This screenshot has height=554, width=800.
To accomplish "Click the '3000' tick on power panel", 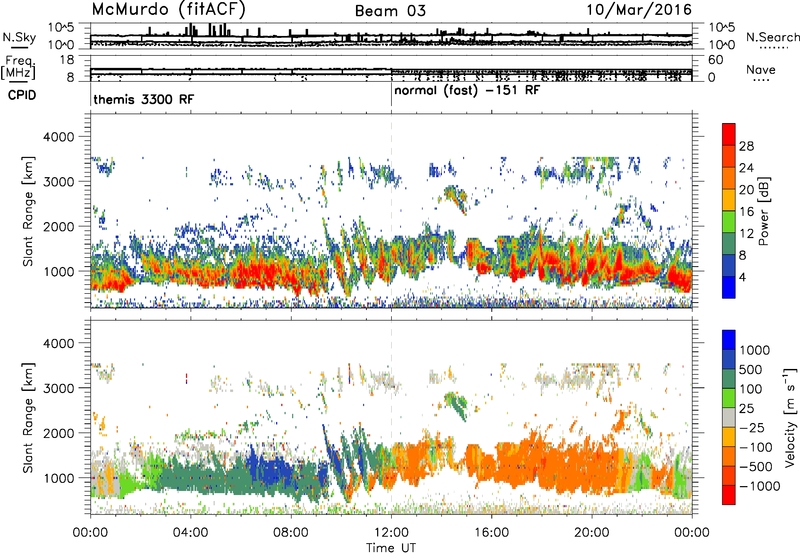I will pyautogui.click(x=58, y=182).
